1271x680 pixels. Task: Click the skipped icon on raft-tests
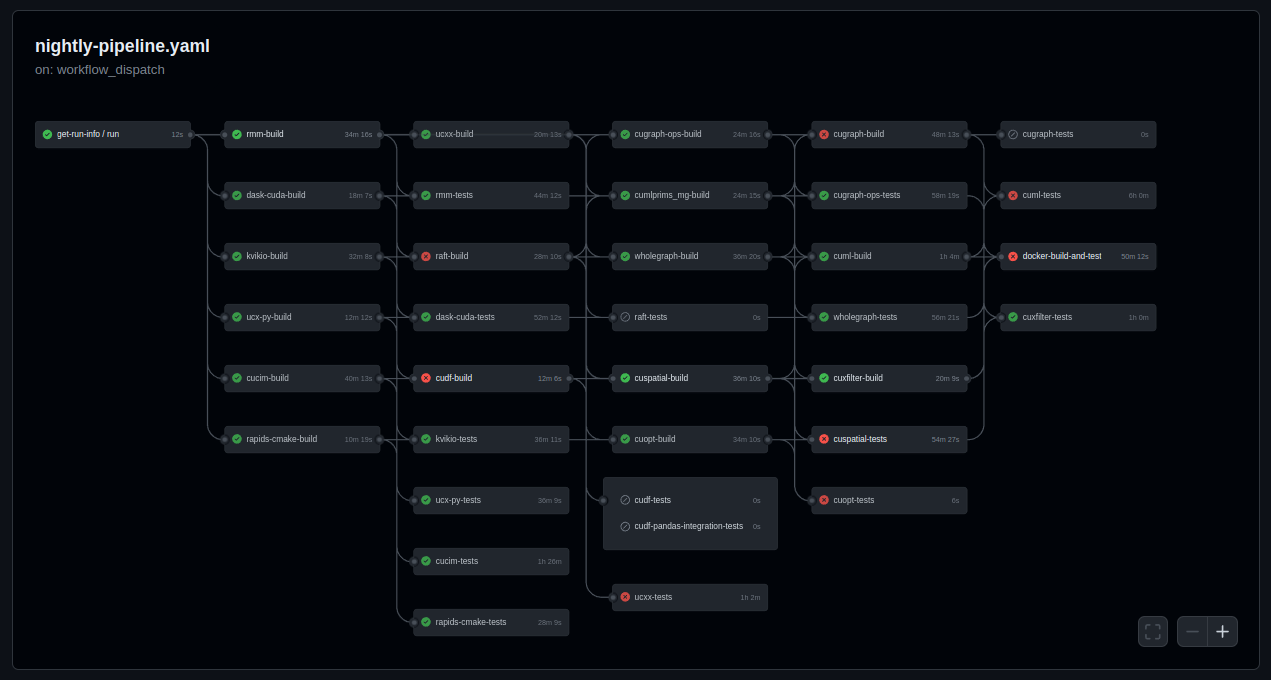coord(625,317)
